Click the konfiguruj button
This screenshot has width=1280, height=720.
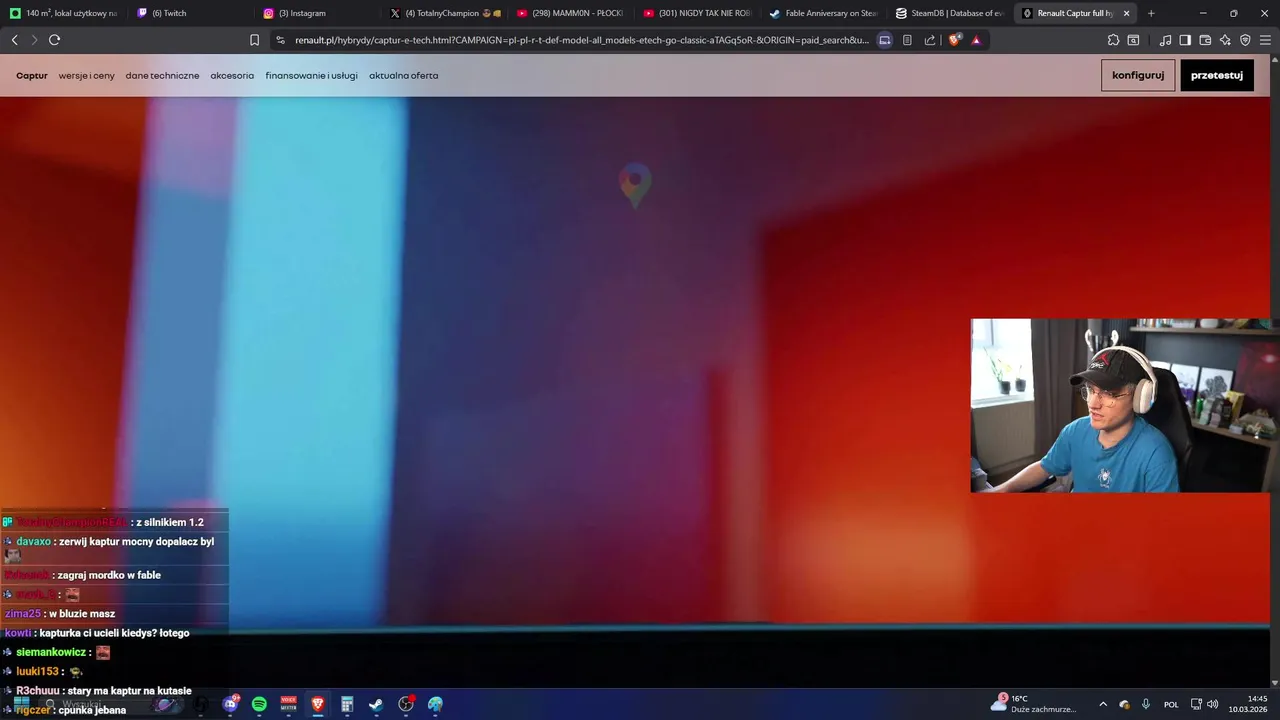point(1138,75)
